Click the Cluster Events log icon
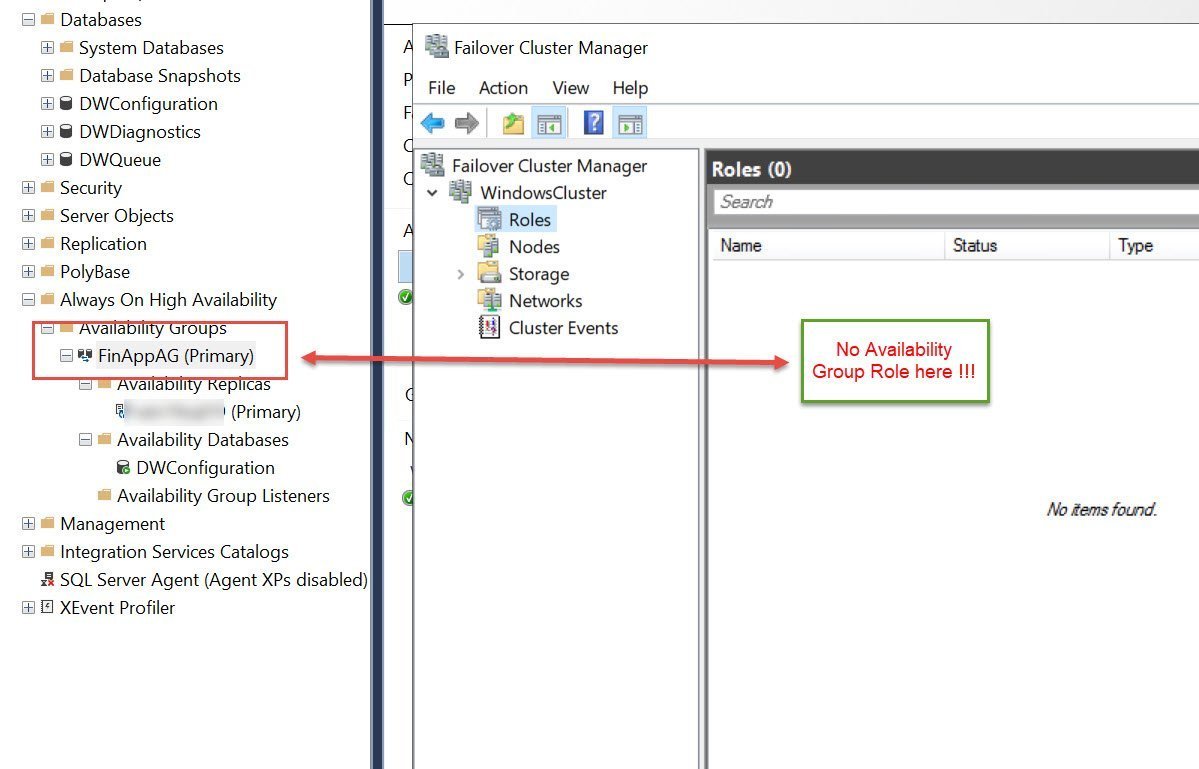1199x769 pixels. coord(489,327)
